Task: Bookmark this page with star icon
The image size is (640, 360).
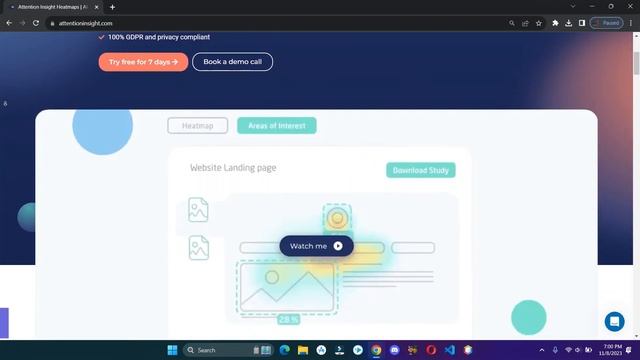Action: click(x=539, y=23)
